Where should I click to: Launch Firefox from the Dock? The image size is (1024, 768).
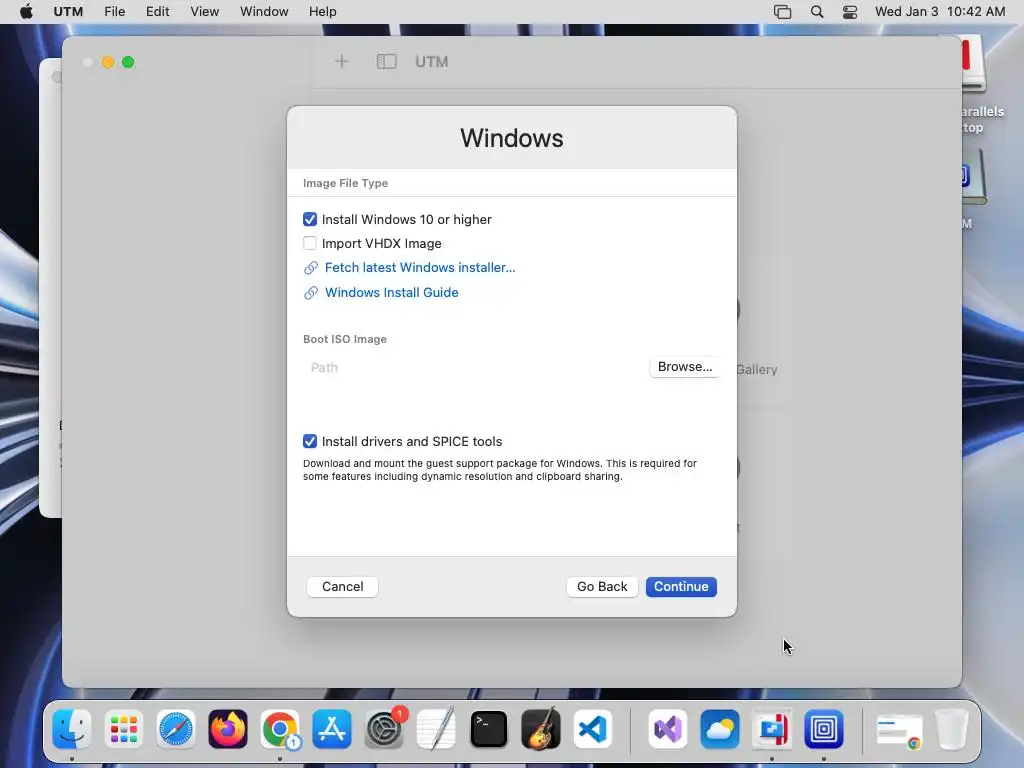228,729
